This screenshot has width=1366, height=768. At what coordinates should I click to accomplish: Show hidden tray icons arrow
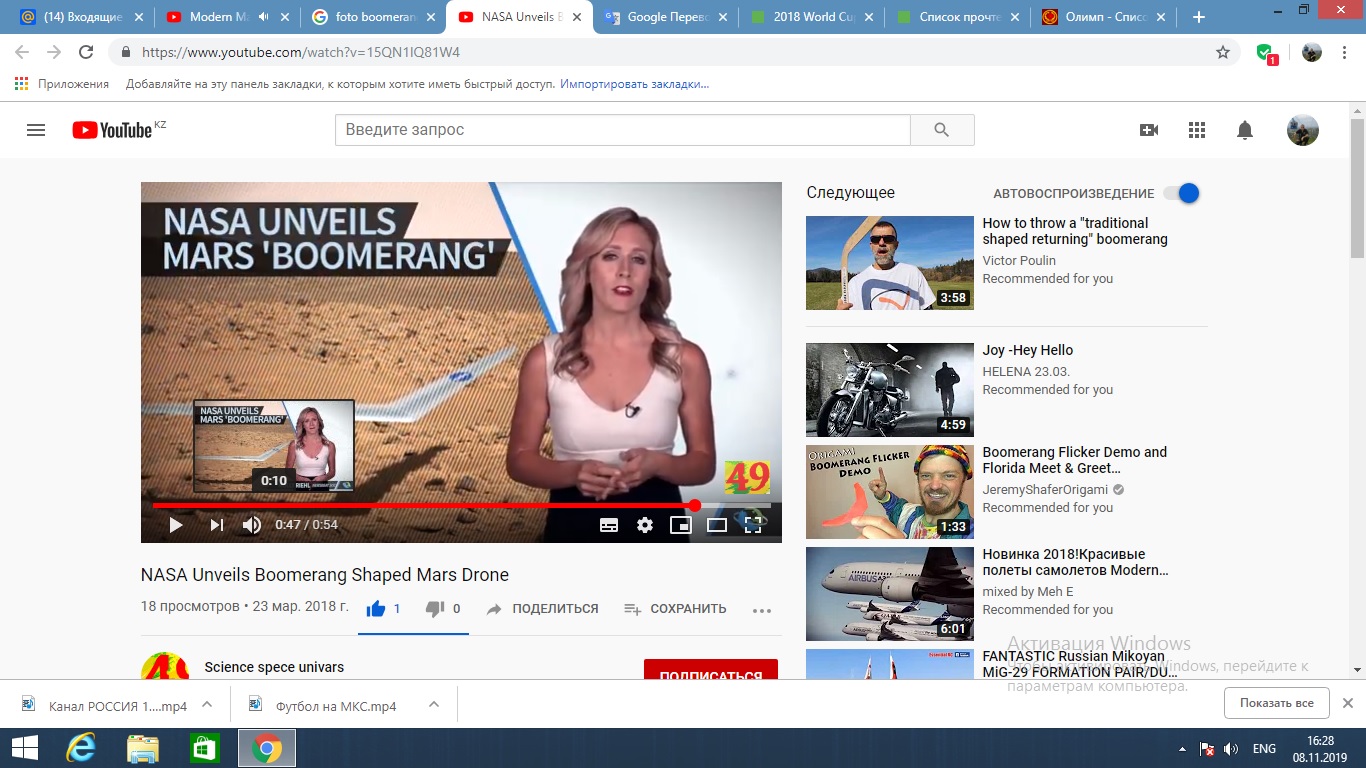coord(1183,749)
